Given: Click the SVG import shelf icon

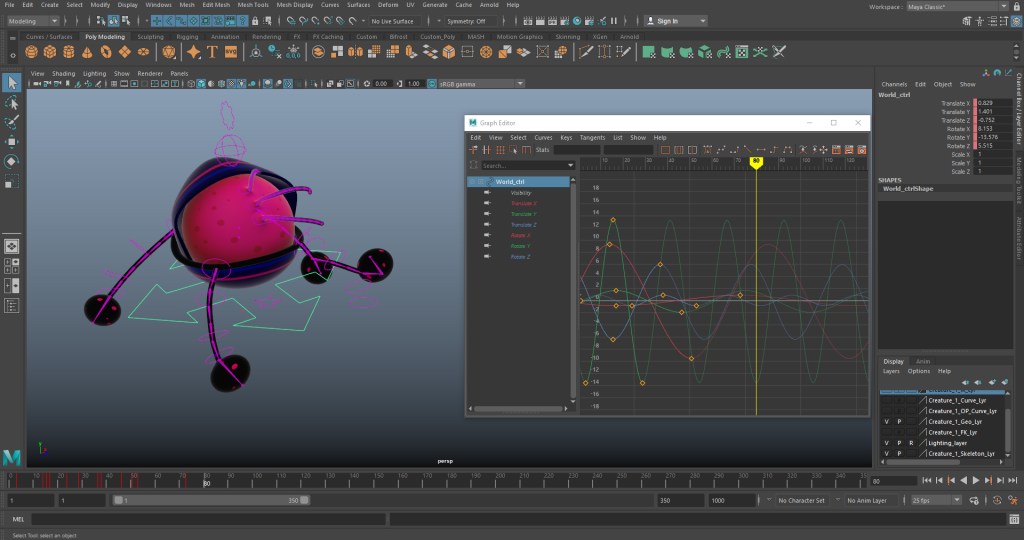Looking at the screenshot, I should point(231,52).
